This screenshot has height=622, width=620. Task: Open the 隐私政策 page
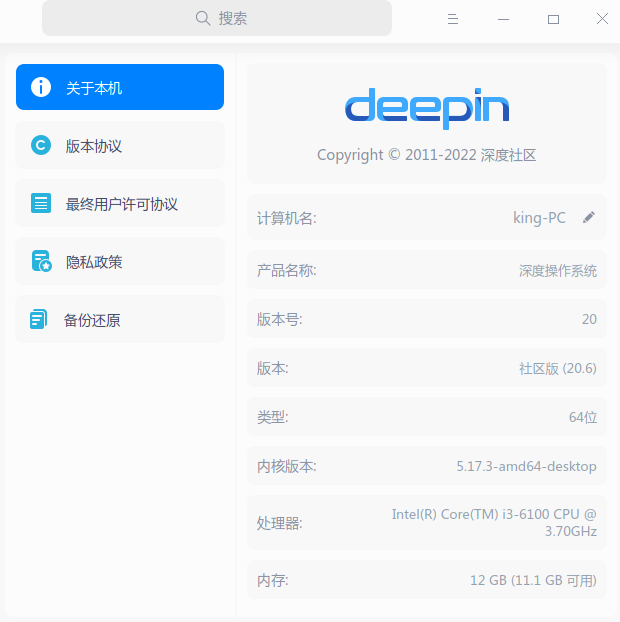120,261
